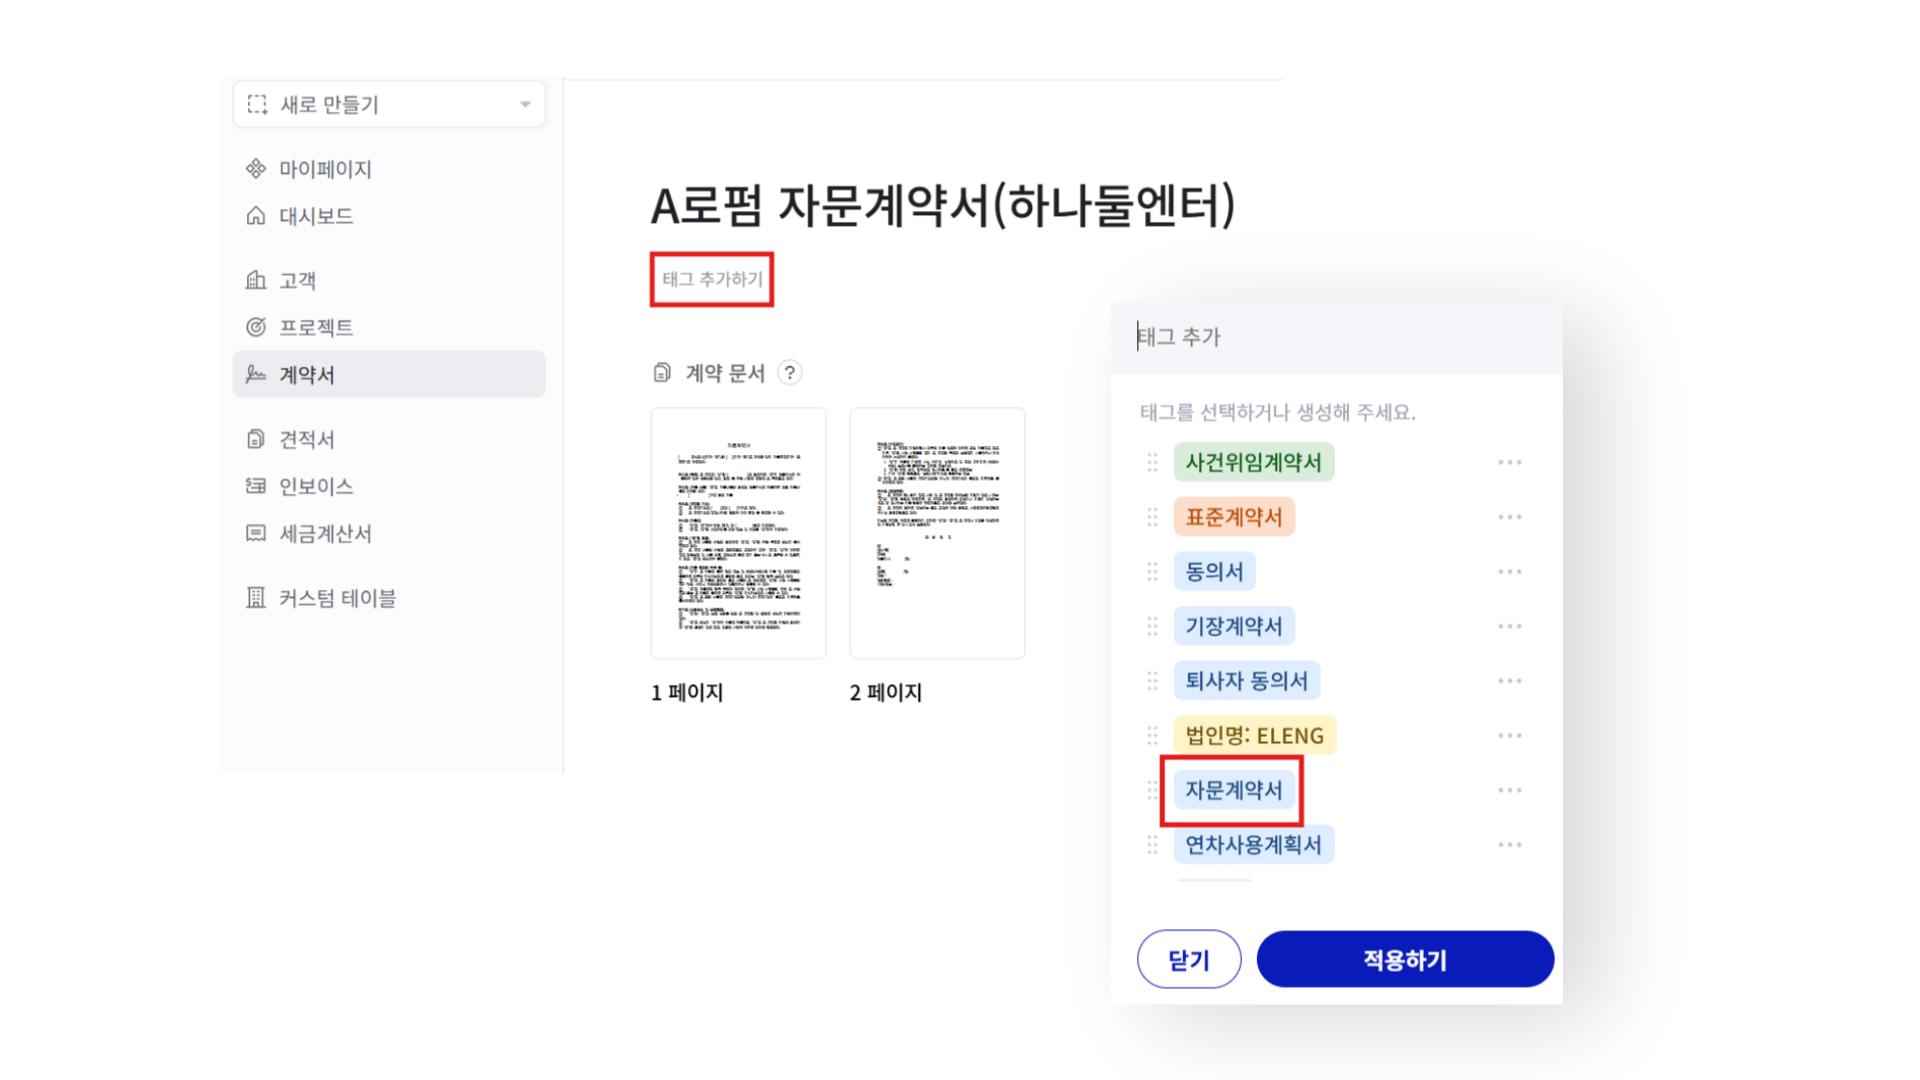Click the 인보이스 icon
The height and width of the screenshot is (1080, 1920).
click(256, 485)
